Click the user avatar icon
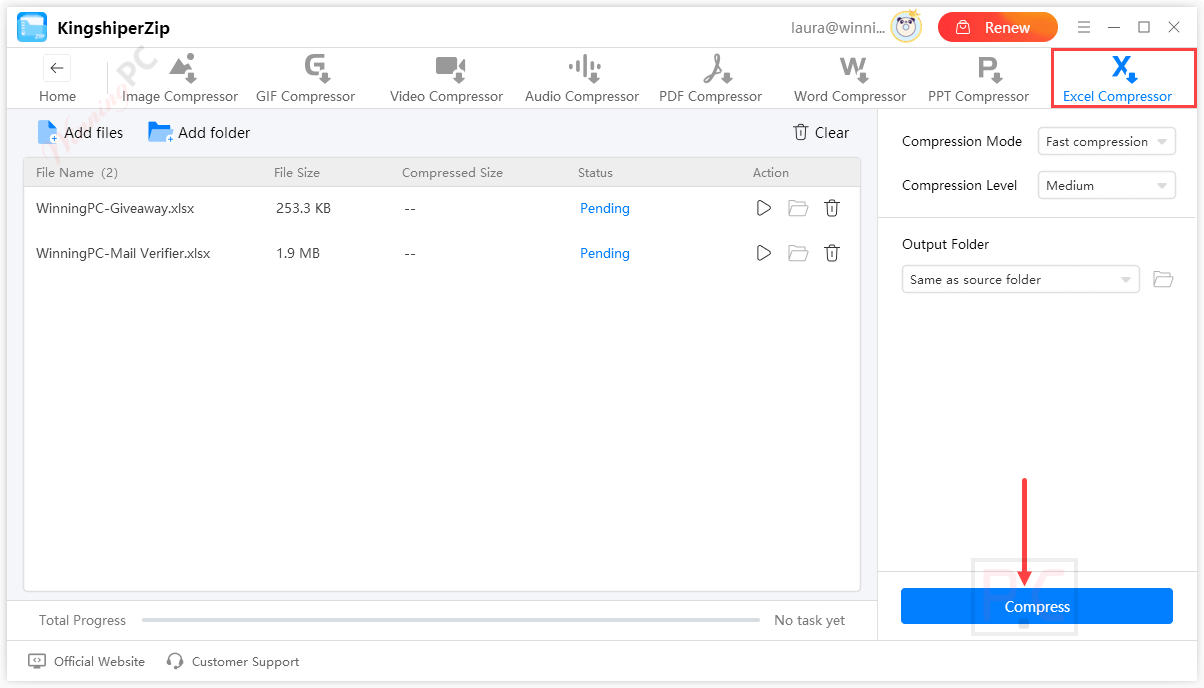 pyautogui.click(x=907, y=27)
